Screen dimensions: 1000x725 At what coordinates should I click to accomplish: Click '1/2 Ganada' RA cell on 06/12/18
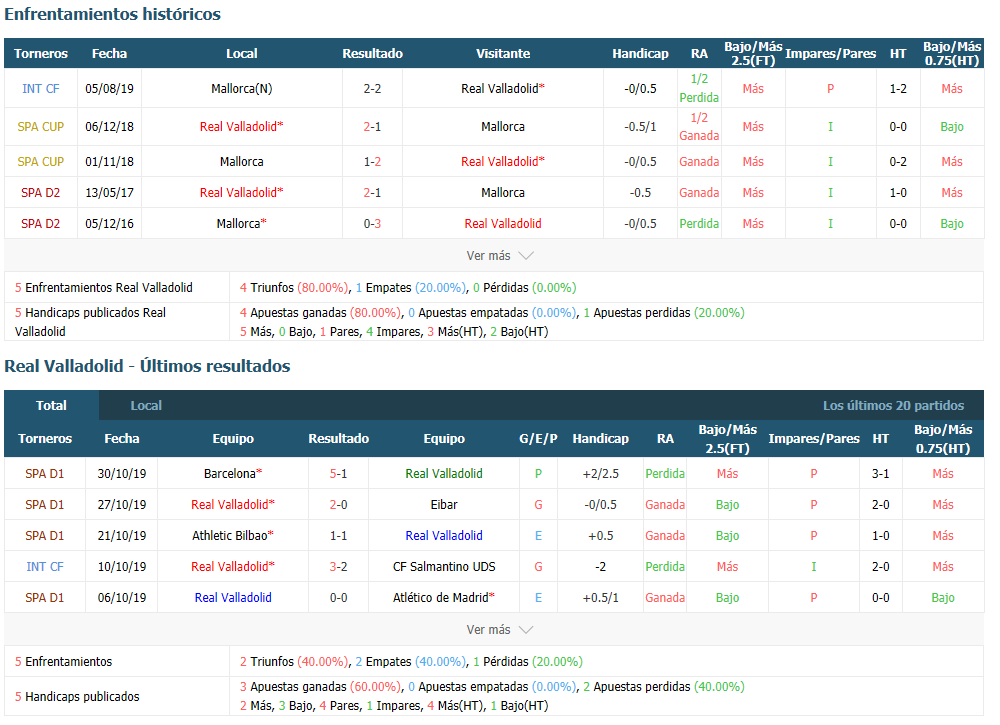699,126
